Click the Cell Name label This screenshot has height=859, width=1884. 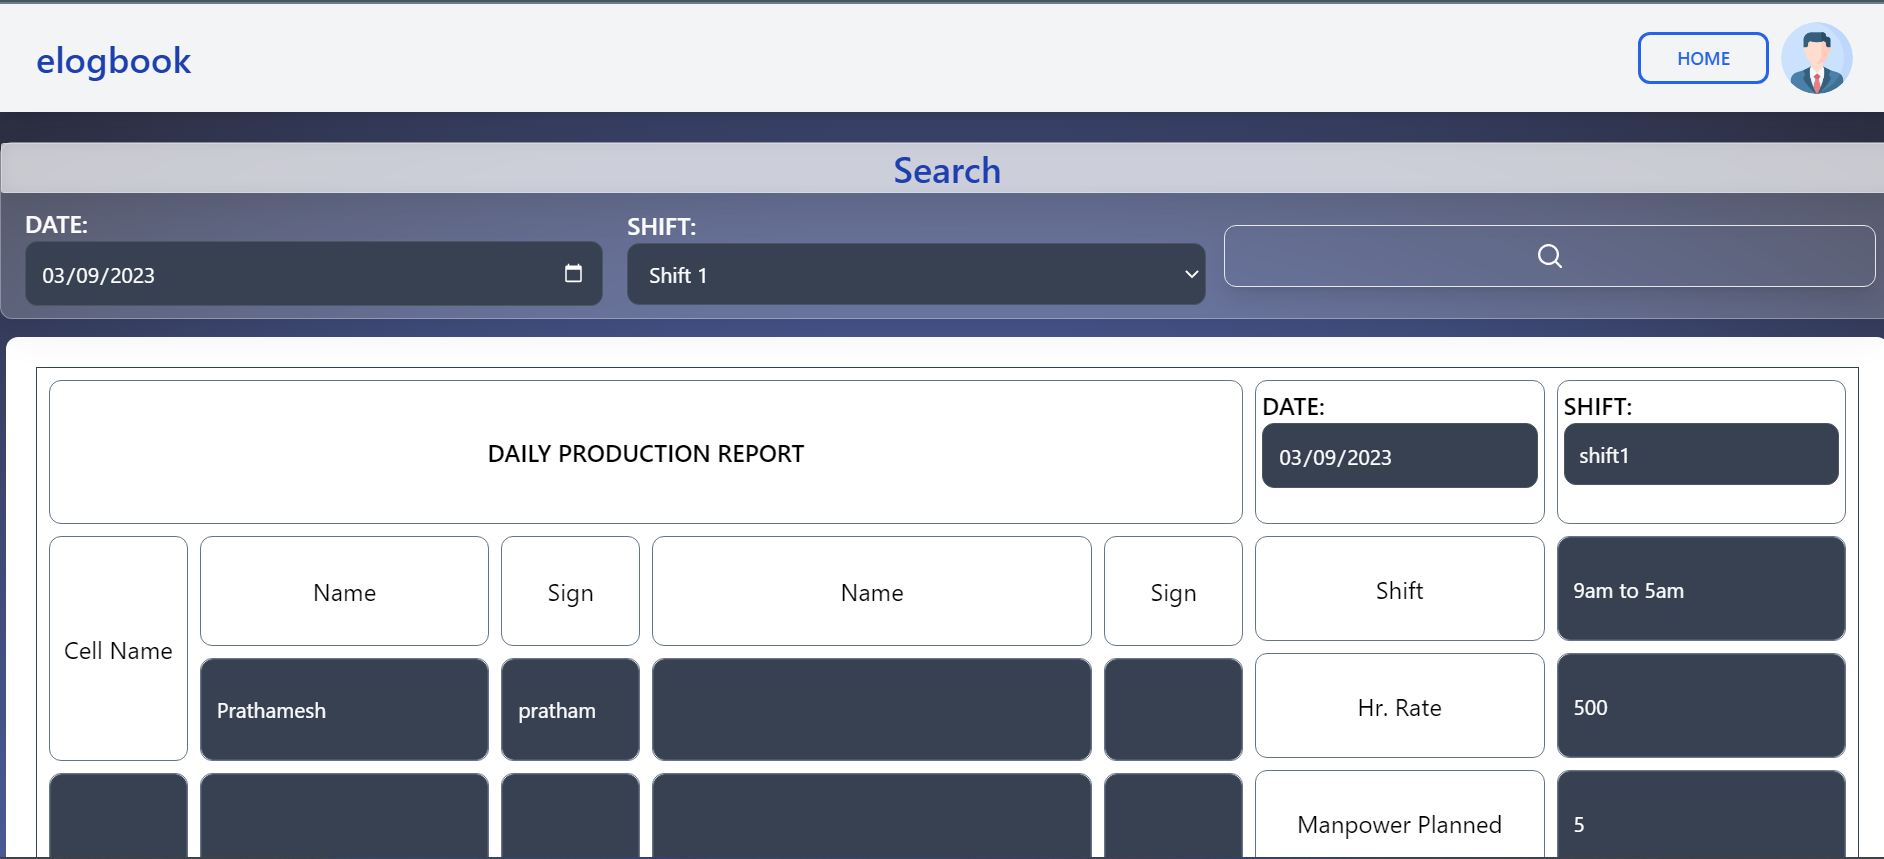(x=118, y=650)
